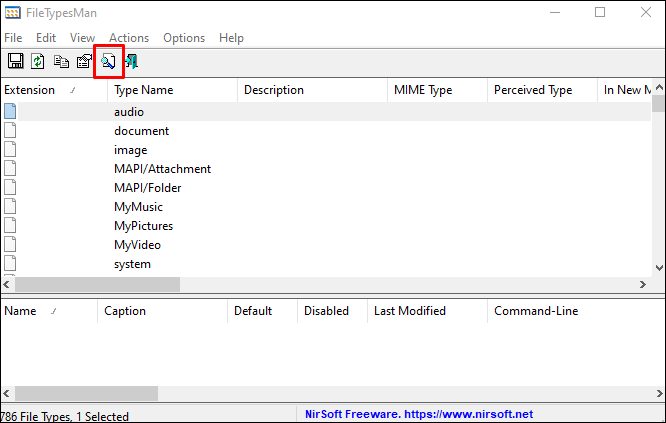This screenshot has height=423, width=666.
Task: Select the 'audio' type name
Action: (129, 112)
